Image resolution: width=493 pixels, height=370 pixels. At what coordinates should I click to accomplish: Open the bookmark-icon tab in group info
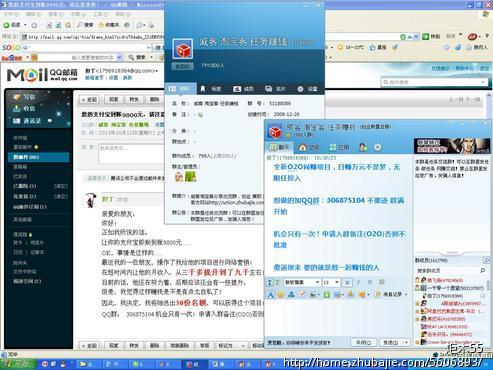(x=211, y=89)
